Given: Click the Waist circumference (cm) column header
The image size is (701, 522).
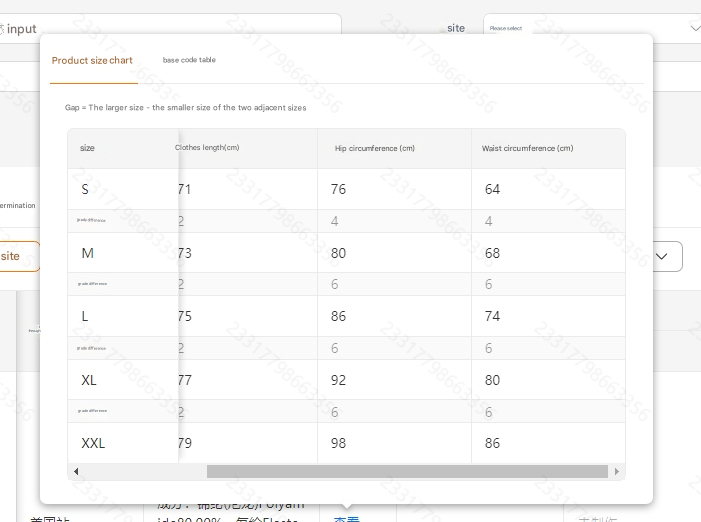Looking at the screenshot, I should click(x=527, y=149).
